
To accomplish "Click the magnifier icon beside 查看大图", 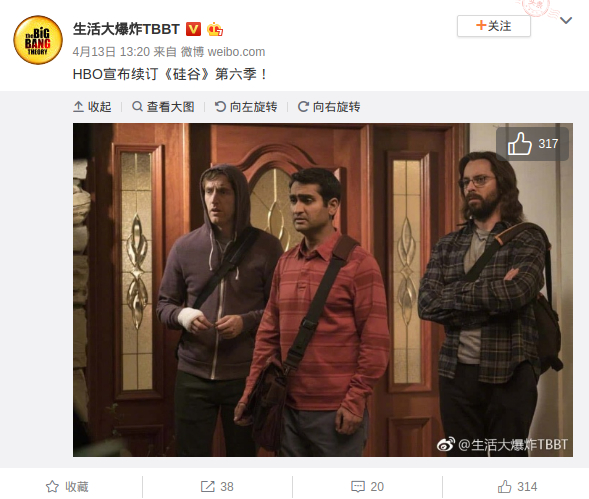I will [x=137, y=107].
